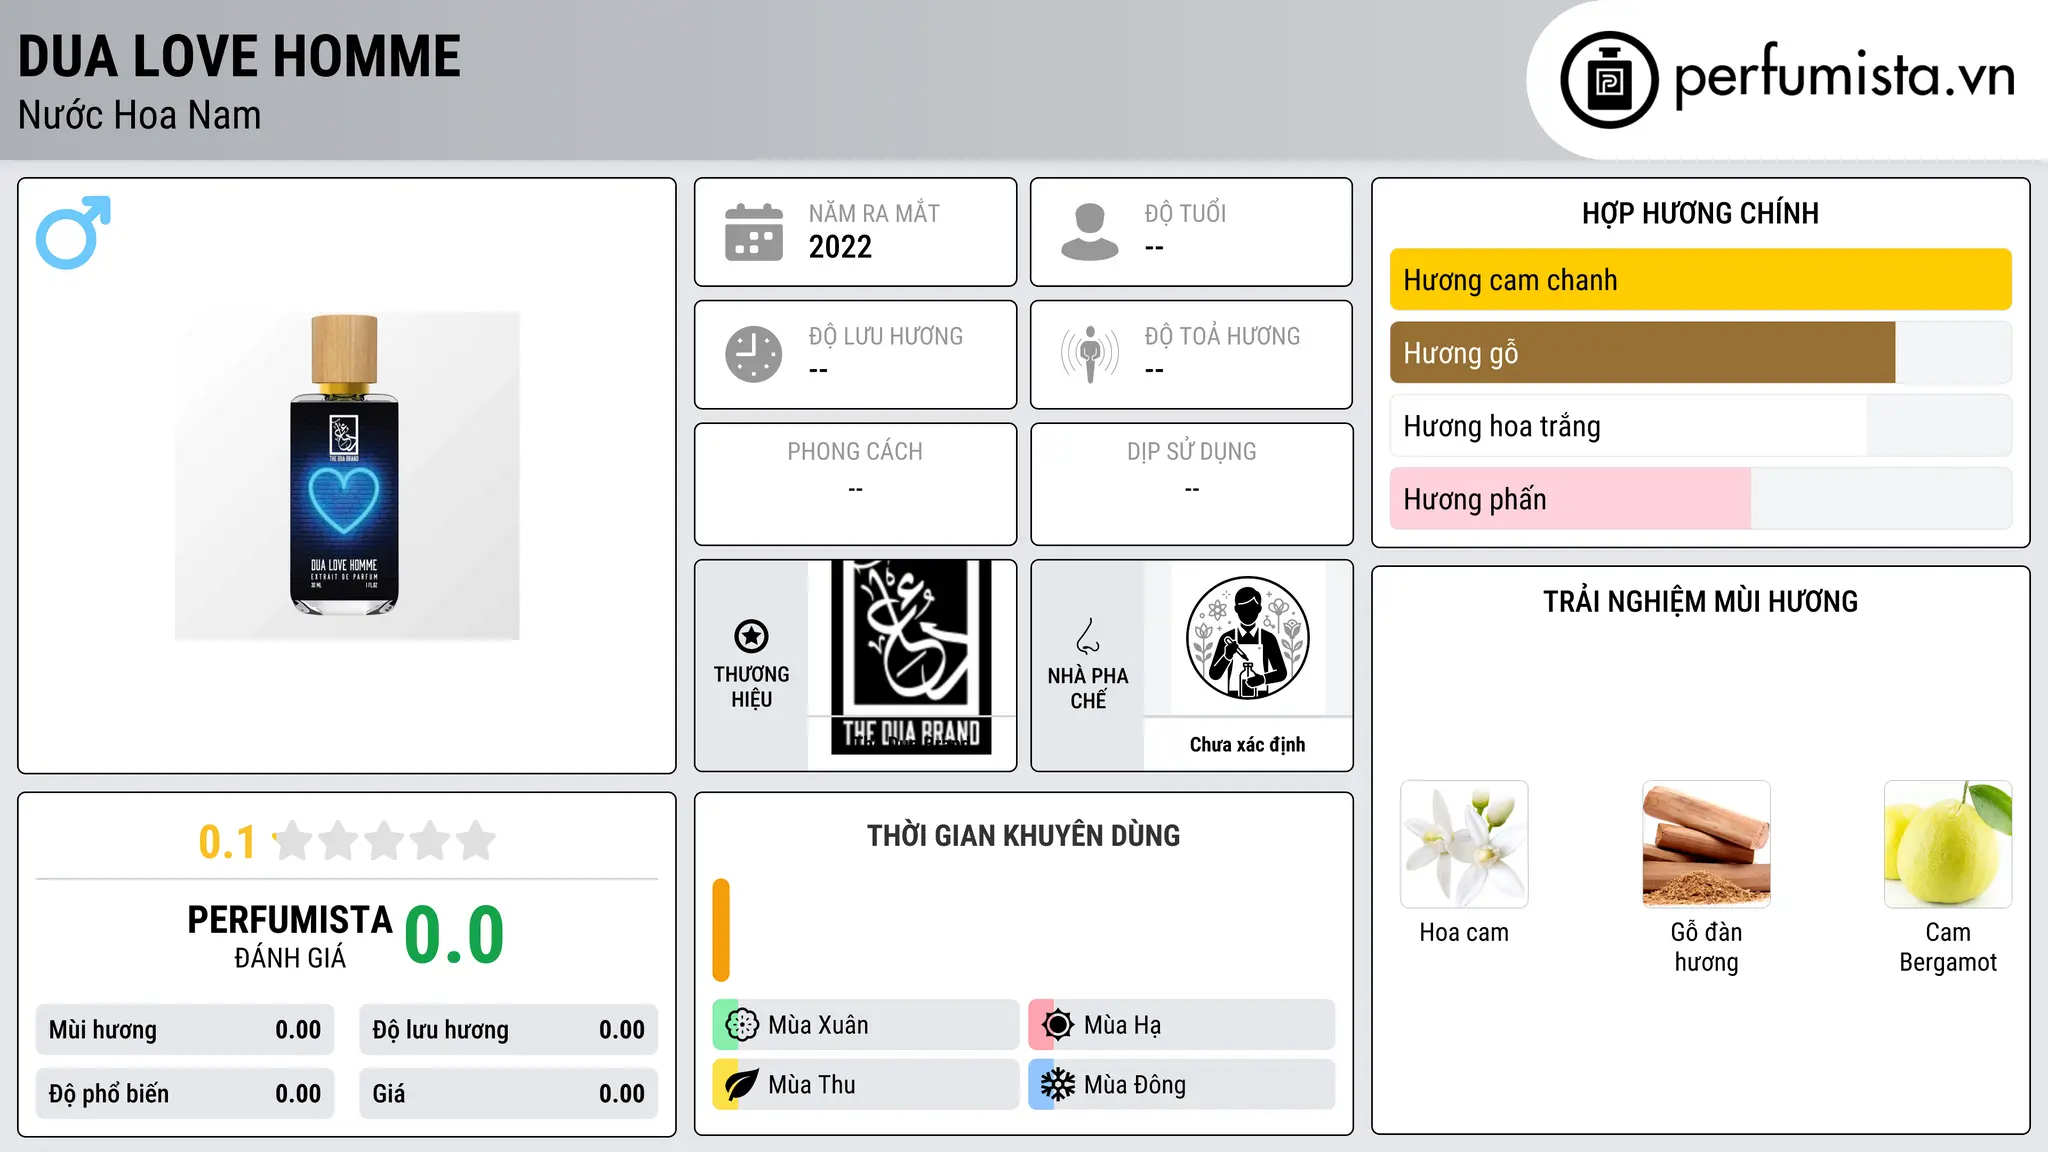The image size is (2048, 1152).
Task: Select the Mùa Thu season label
Action: [x=812, y=1085]
